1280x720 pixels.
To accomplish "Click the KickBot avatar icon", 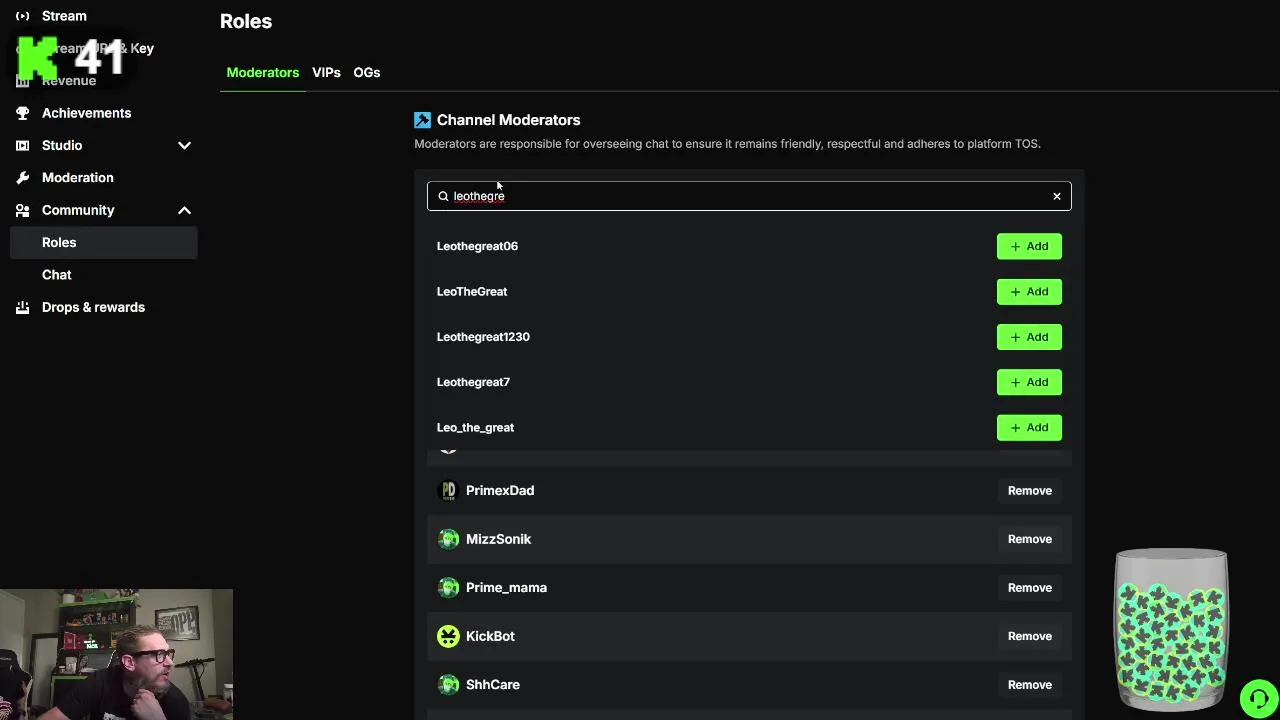I will [x=448, y=636].
